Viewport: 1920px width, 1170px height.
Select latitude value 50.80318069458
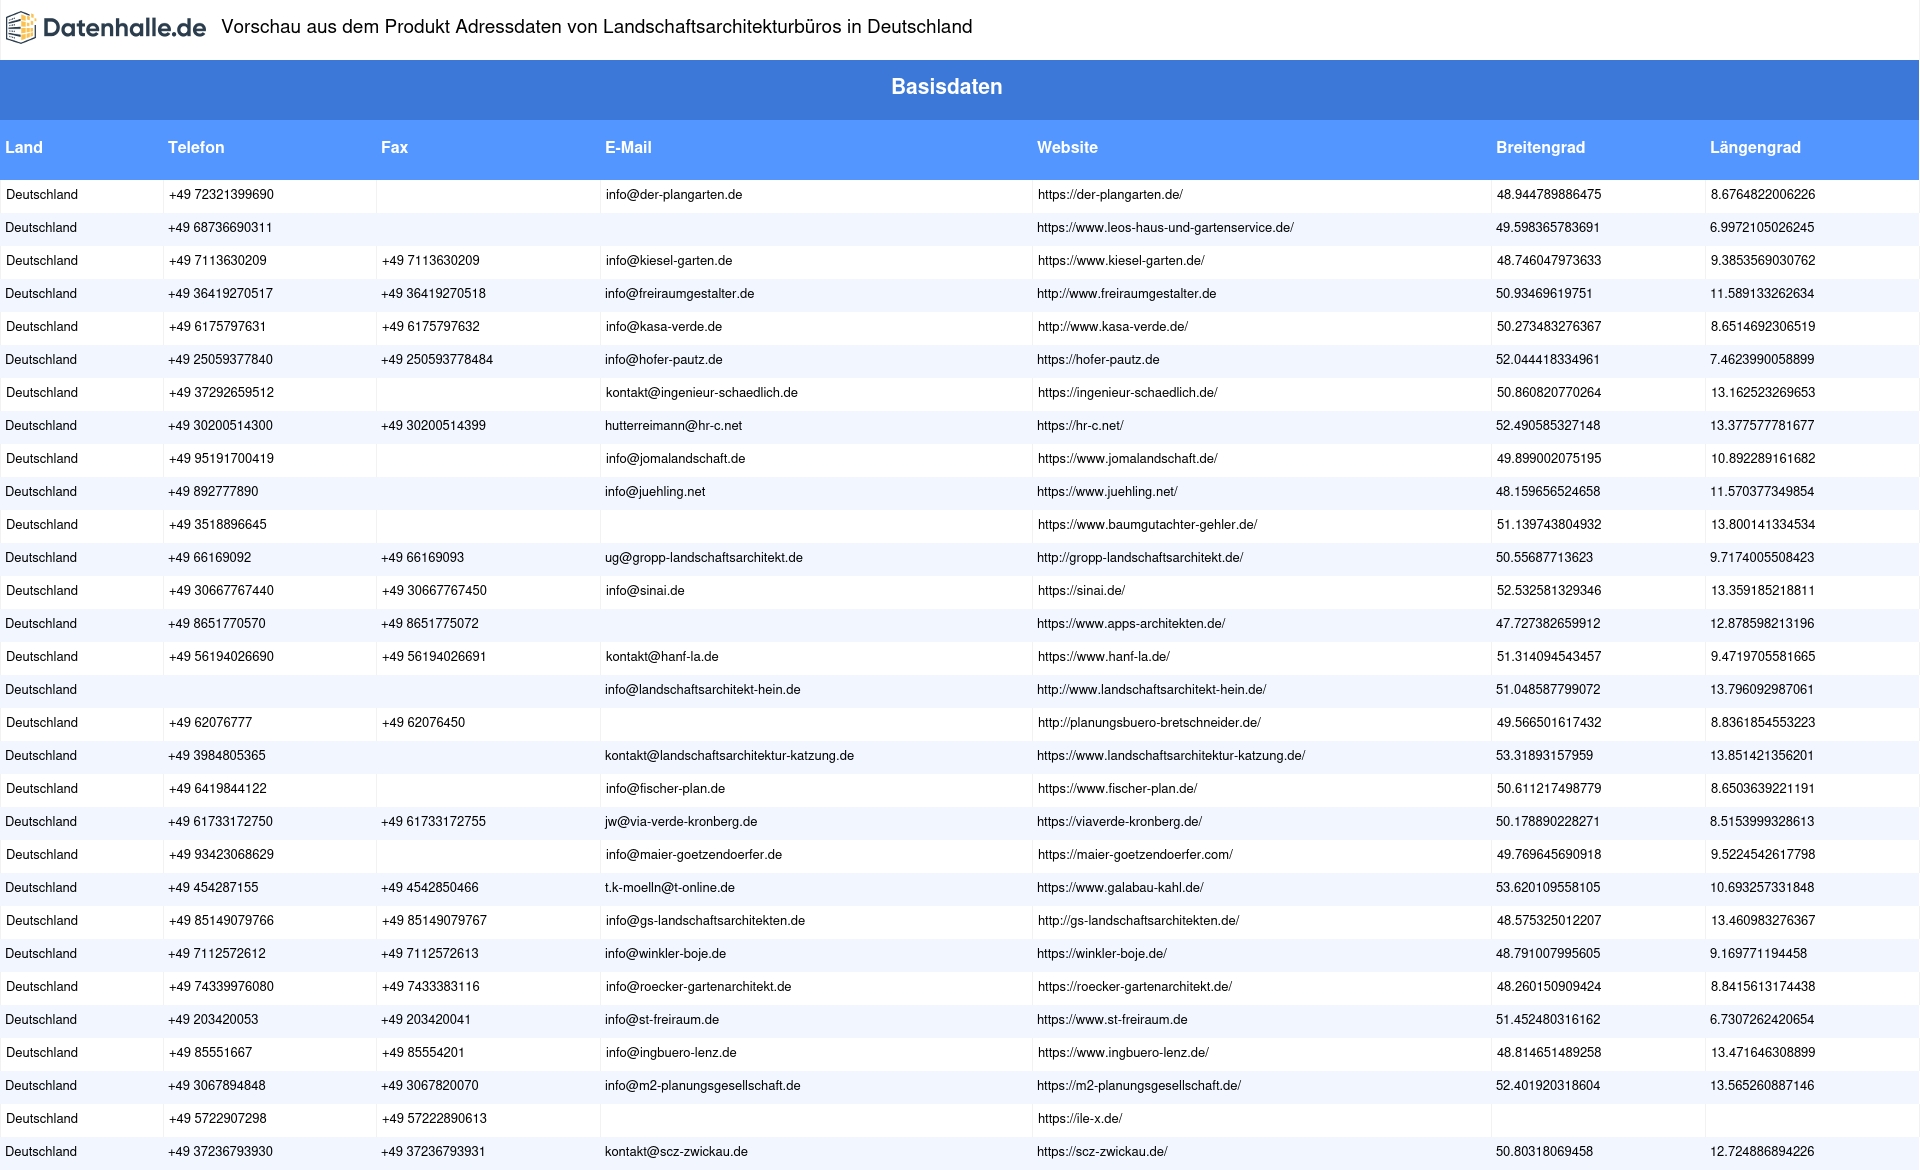tap(1544, 1152)
